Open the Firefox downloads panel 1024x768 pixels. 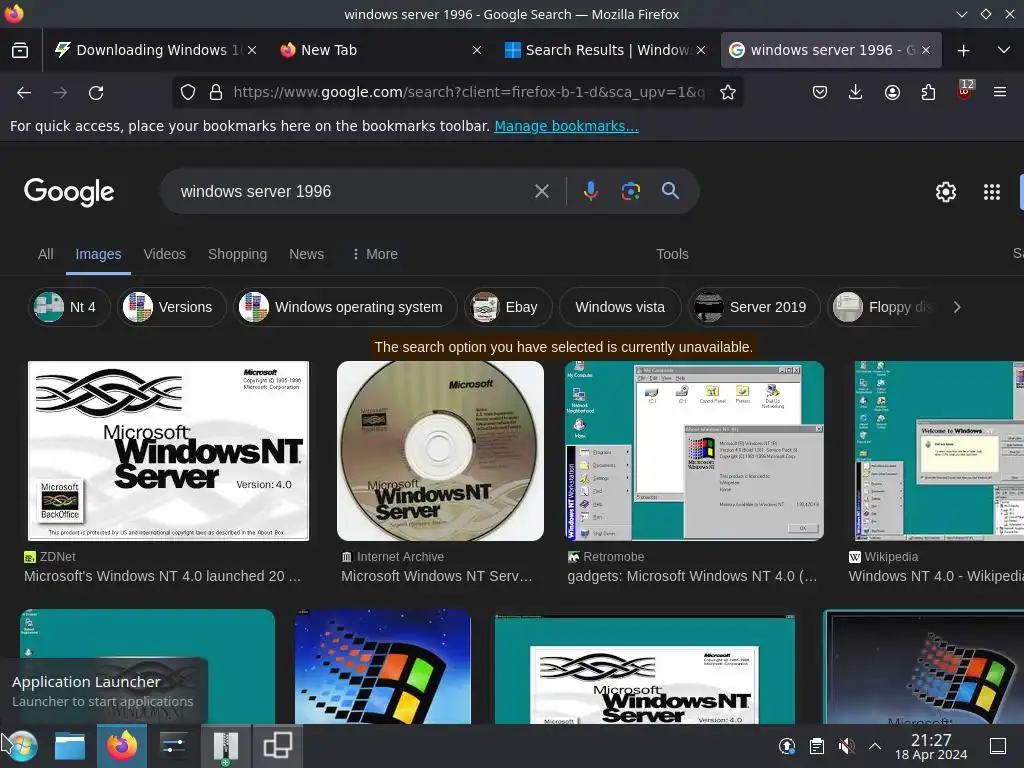[856, 93]
